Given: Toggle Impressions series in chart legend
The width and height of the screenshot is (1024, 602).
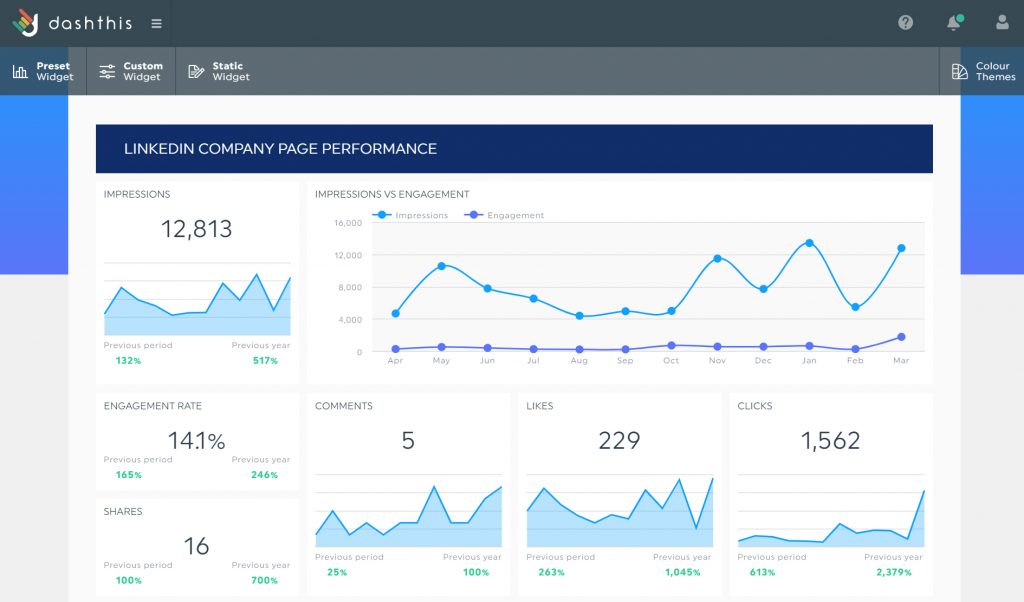Looking at the screenshot, I should [x=410, y=215].
